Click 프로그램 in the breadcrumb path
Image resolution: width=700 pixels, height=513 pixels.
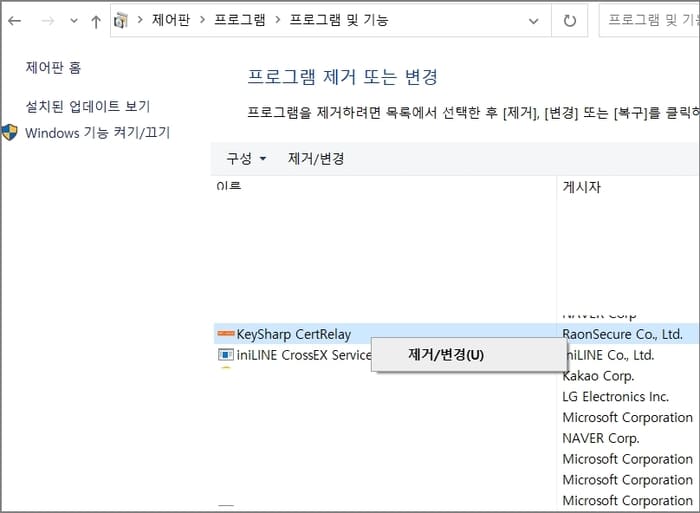(240, 20)
